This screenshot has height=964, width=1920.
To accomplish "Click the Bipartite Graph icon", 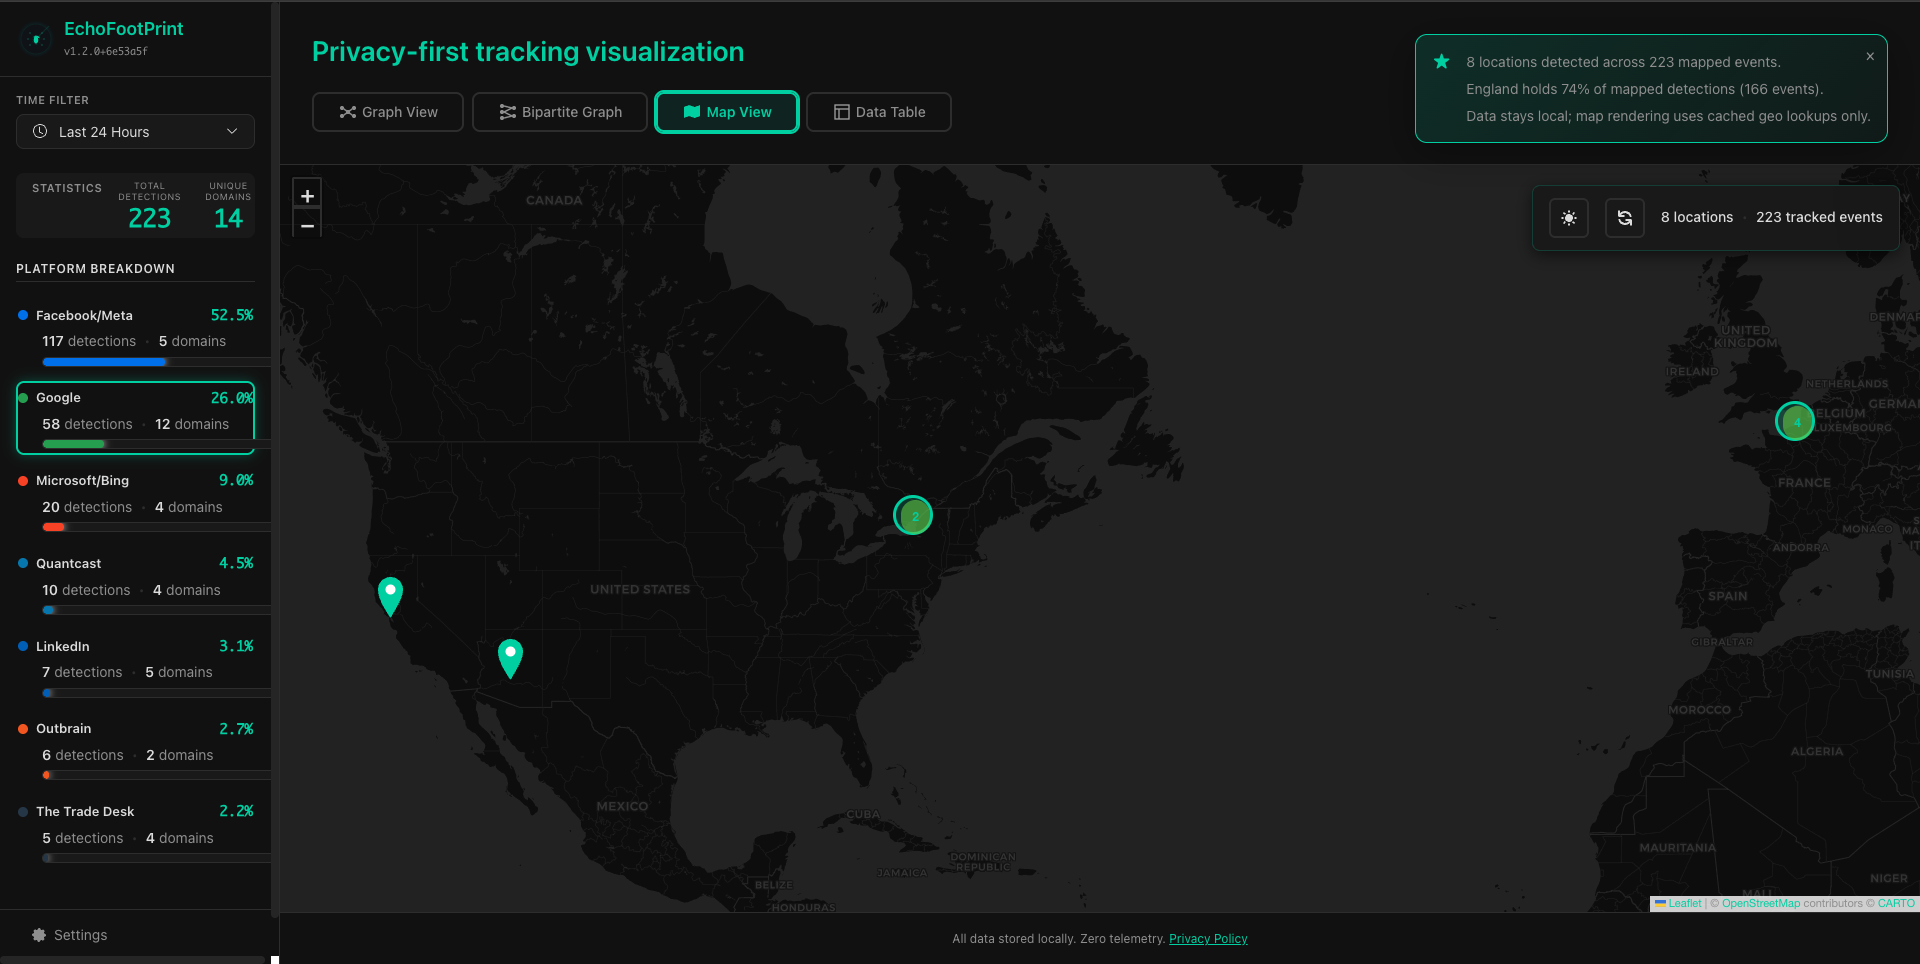I will 506,112.
